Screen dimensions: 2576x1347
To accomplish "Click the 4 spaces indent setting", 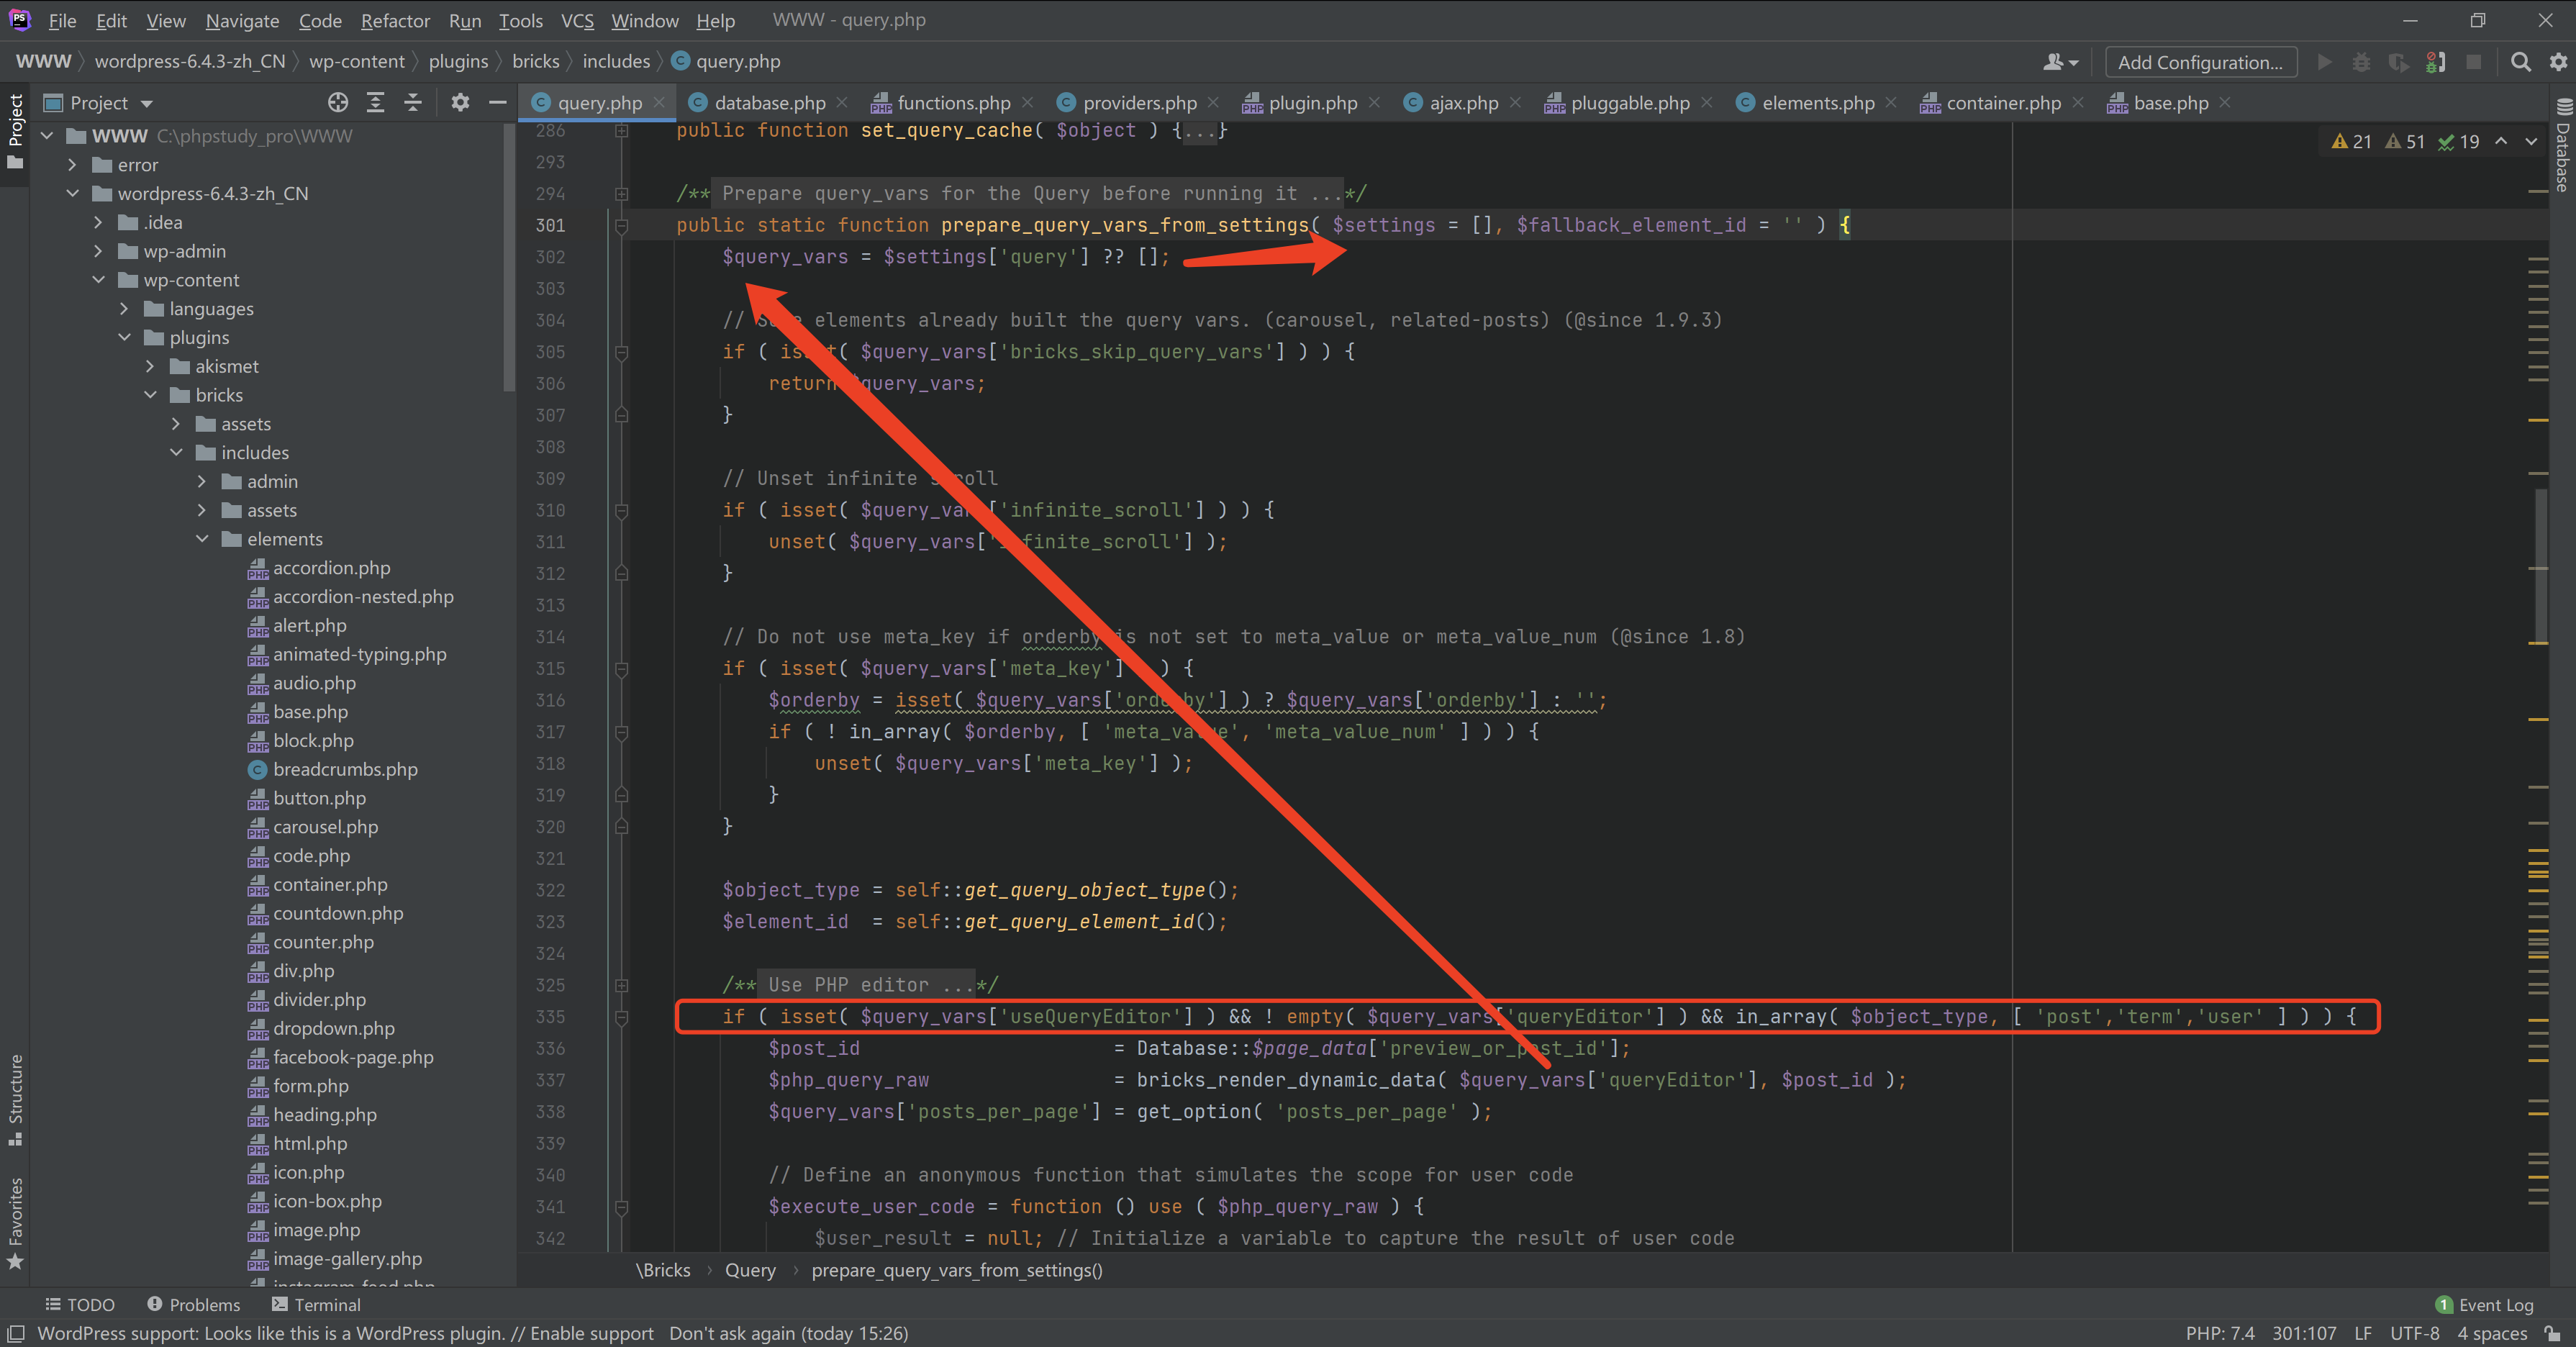I will click(2492, 1333).
